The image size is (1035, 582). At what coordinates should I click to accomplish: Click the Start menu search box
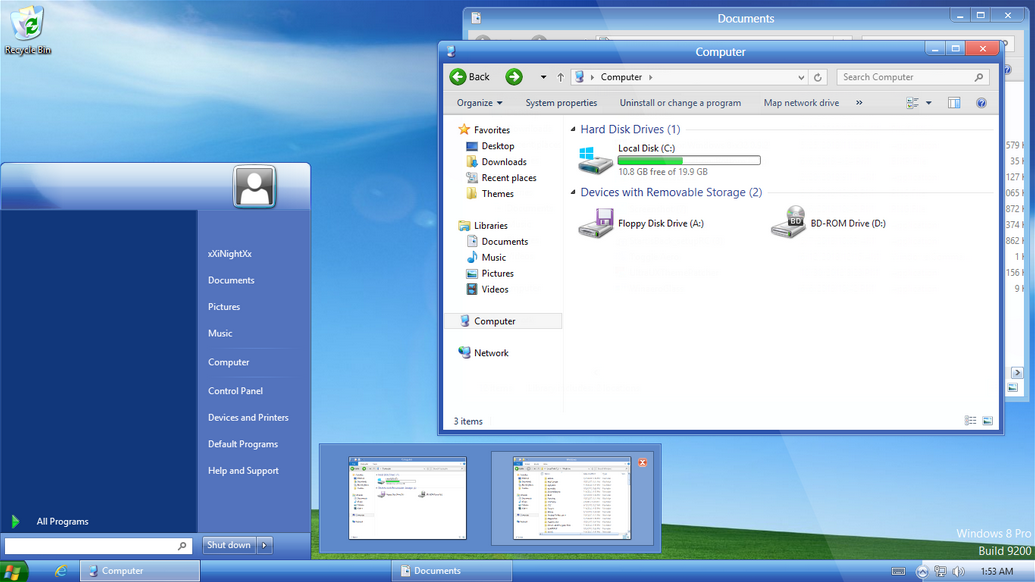point(98,546)
